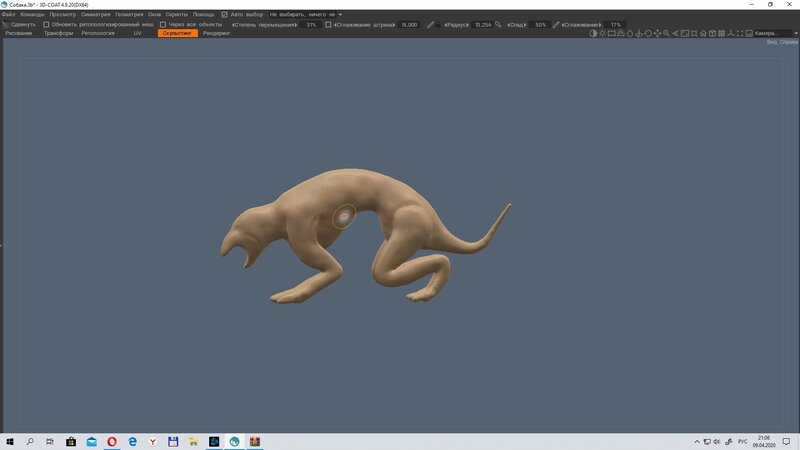Click the half-shaded circle icon in the viewport toolbar
Screen dimensions: 800x450
click(593, 33)
